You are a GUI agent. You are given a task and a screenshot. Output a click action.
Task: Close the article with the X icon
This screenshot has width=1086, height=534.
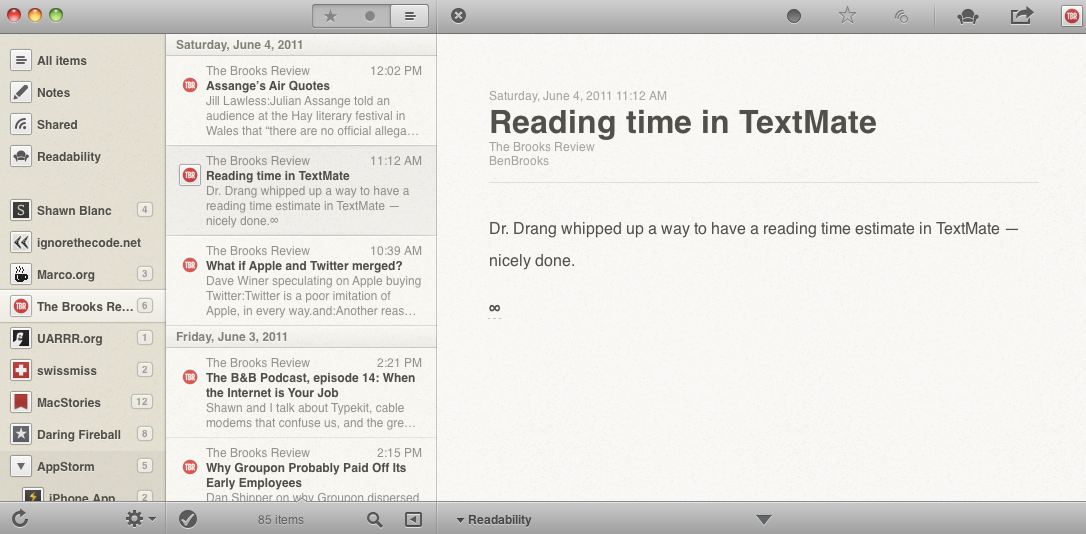[x=458, y=15]
